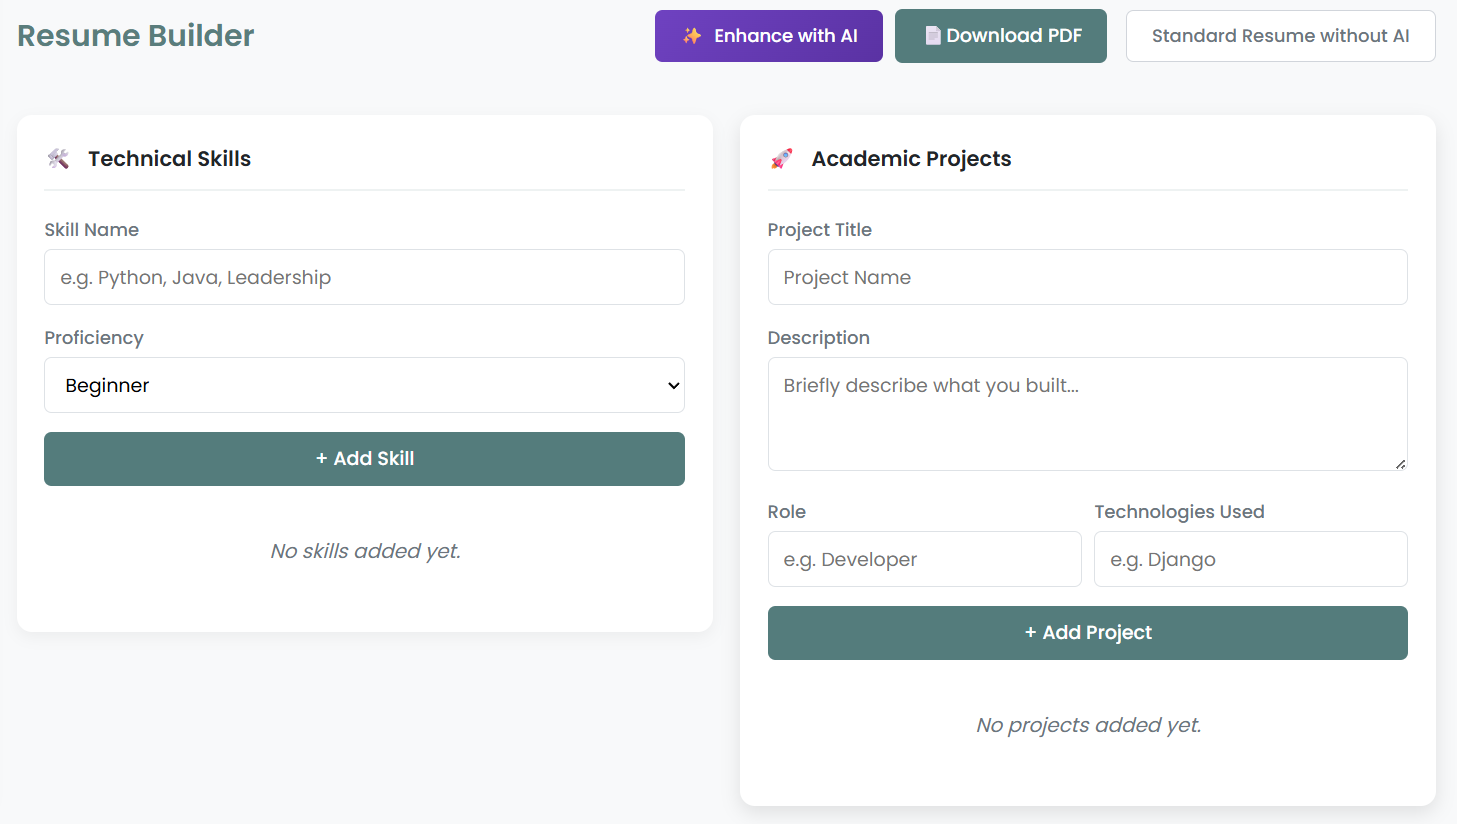Click the hammer and wrench Technical Skills icon

(59, 159)
